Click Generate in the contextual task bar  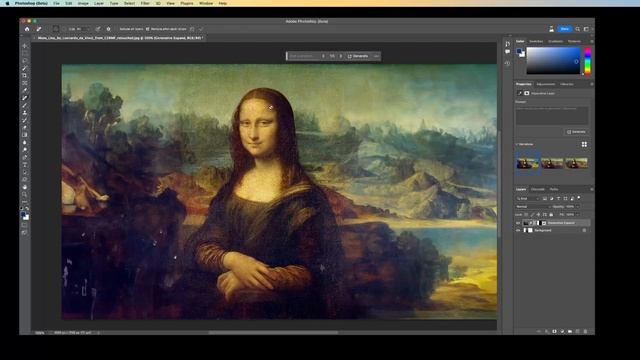coord(358,56)
